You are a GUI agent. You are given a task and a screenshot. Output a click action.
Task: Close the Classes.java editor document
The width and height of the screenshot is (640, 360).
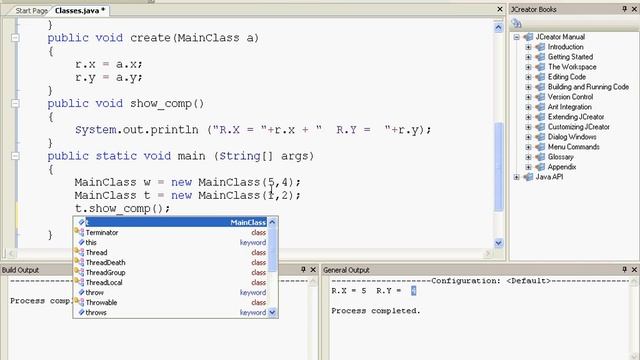(500, 9)
